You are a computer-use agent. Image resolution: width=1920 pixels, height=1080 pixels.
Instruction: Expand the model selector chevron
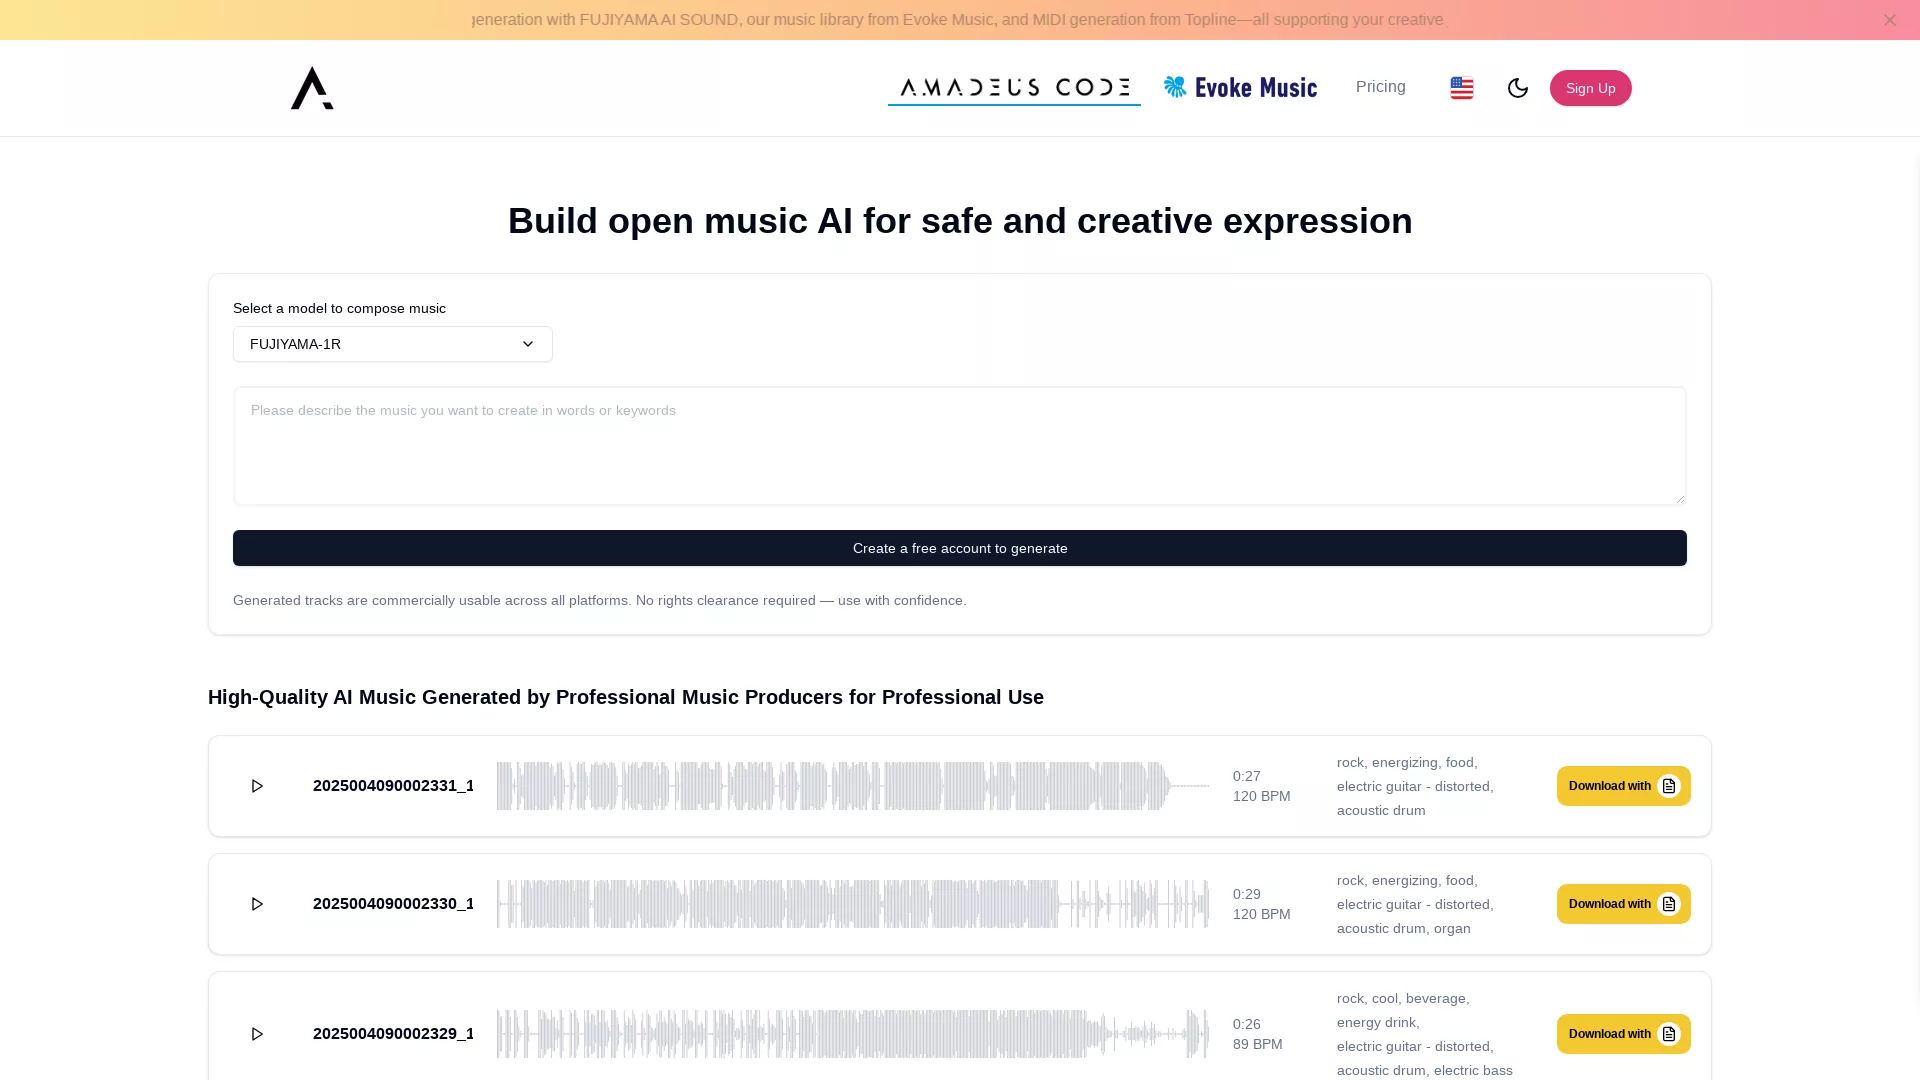(x=528, y=344)
